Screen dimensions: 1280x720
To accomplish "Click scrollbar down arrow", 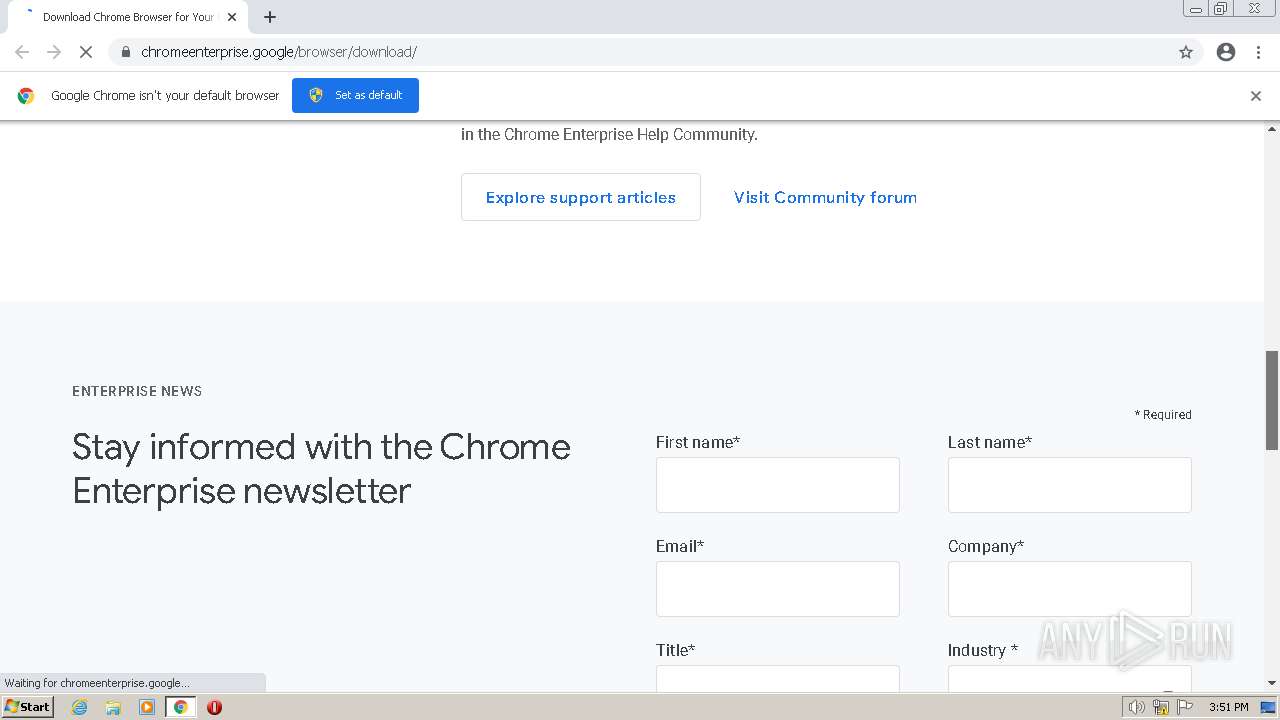I will [1272, 683].
